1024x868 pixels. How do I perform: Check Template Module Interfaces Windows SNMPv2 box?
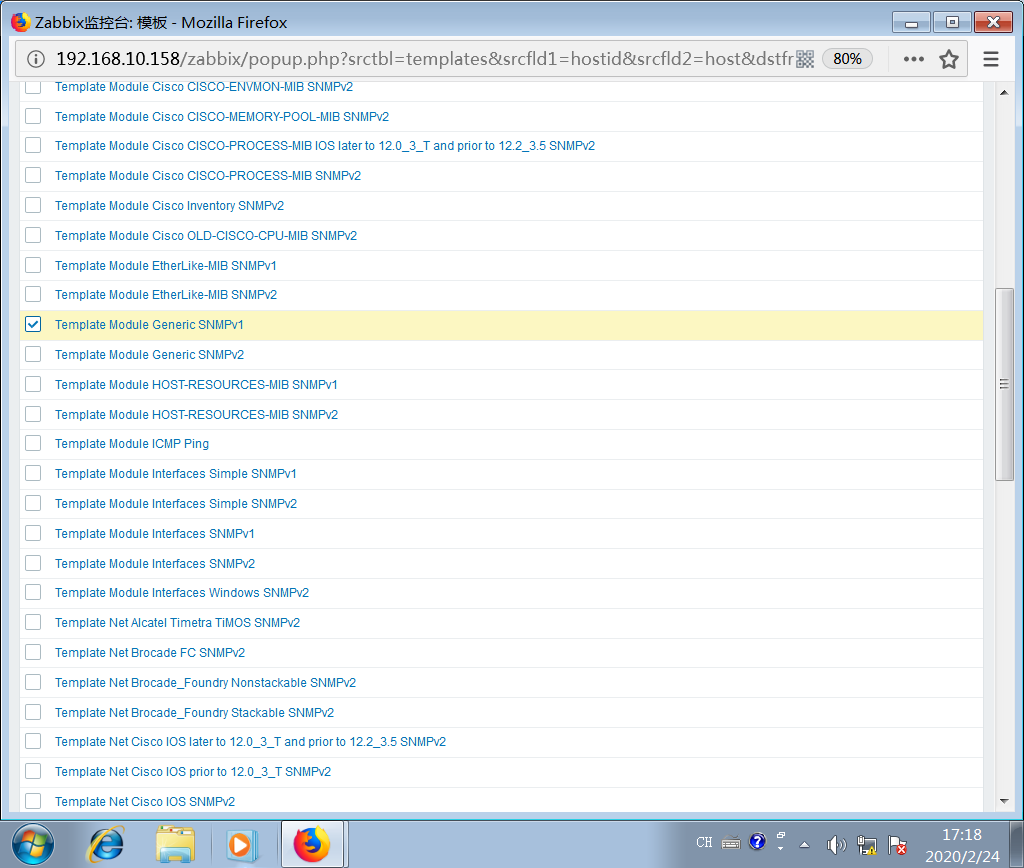[x=33, y=592]
